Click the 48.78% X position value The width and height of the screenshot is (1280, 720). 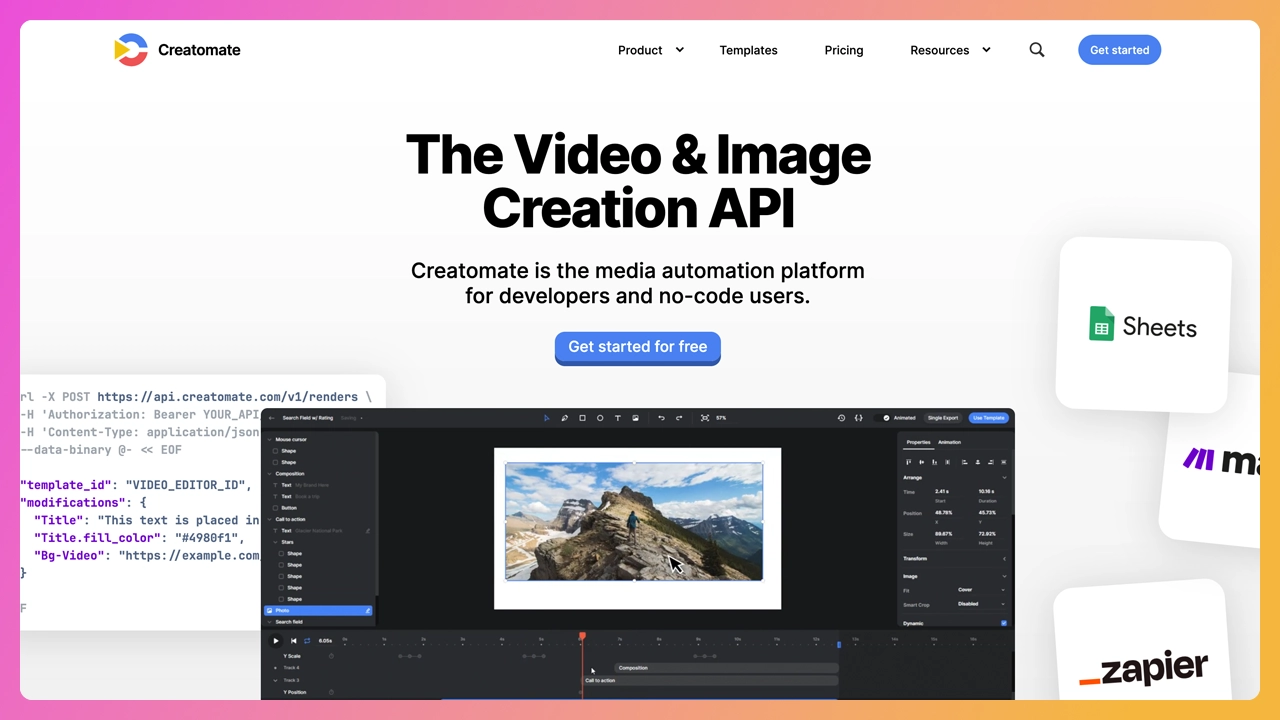tap(944, 513)
